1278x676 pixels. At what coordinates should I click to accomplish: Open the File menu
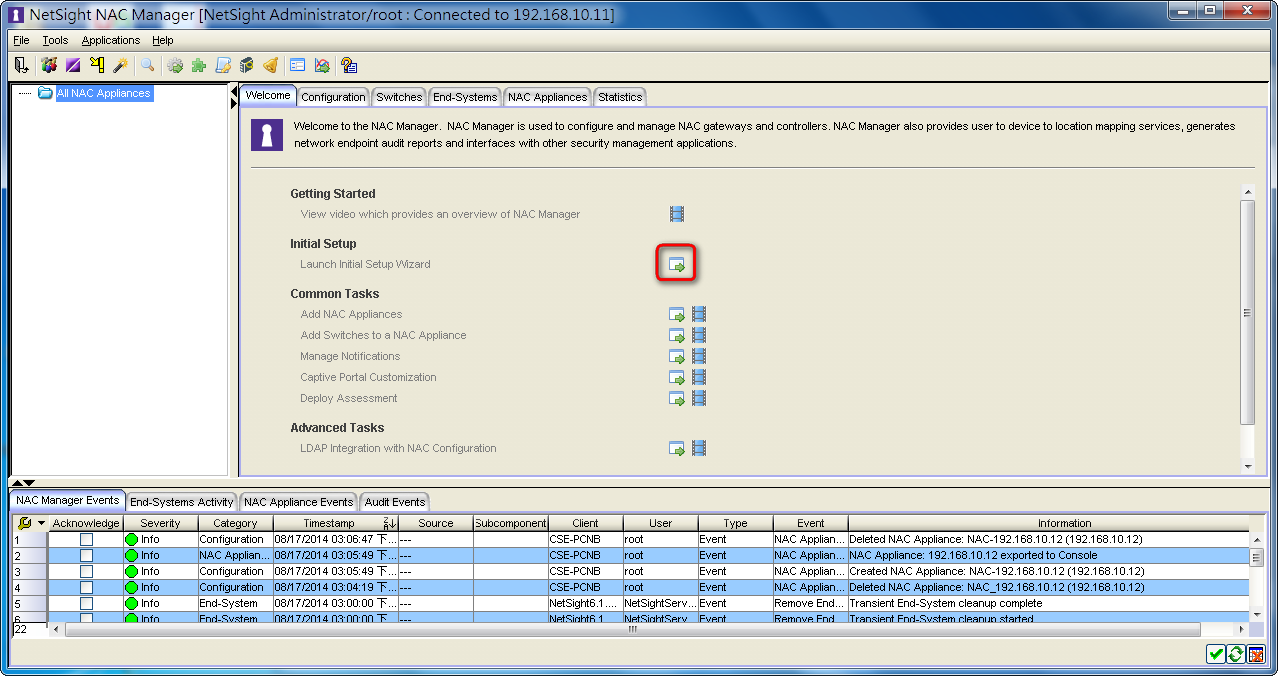21,40
